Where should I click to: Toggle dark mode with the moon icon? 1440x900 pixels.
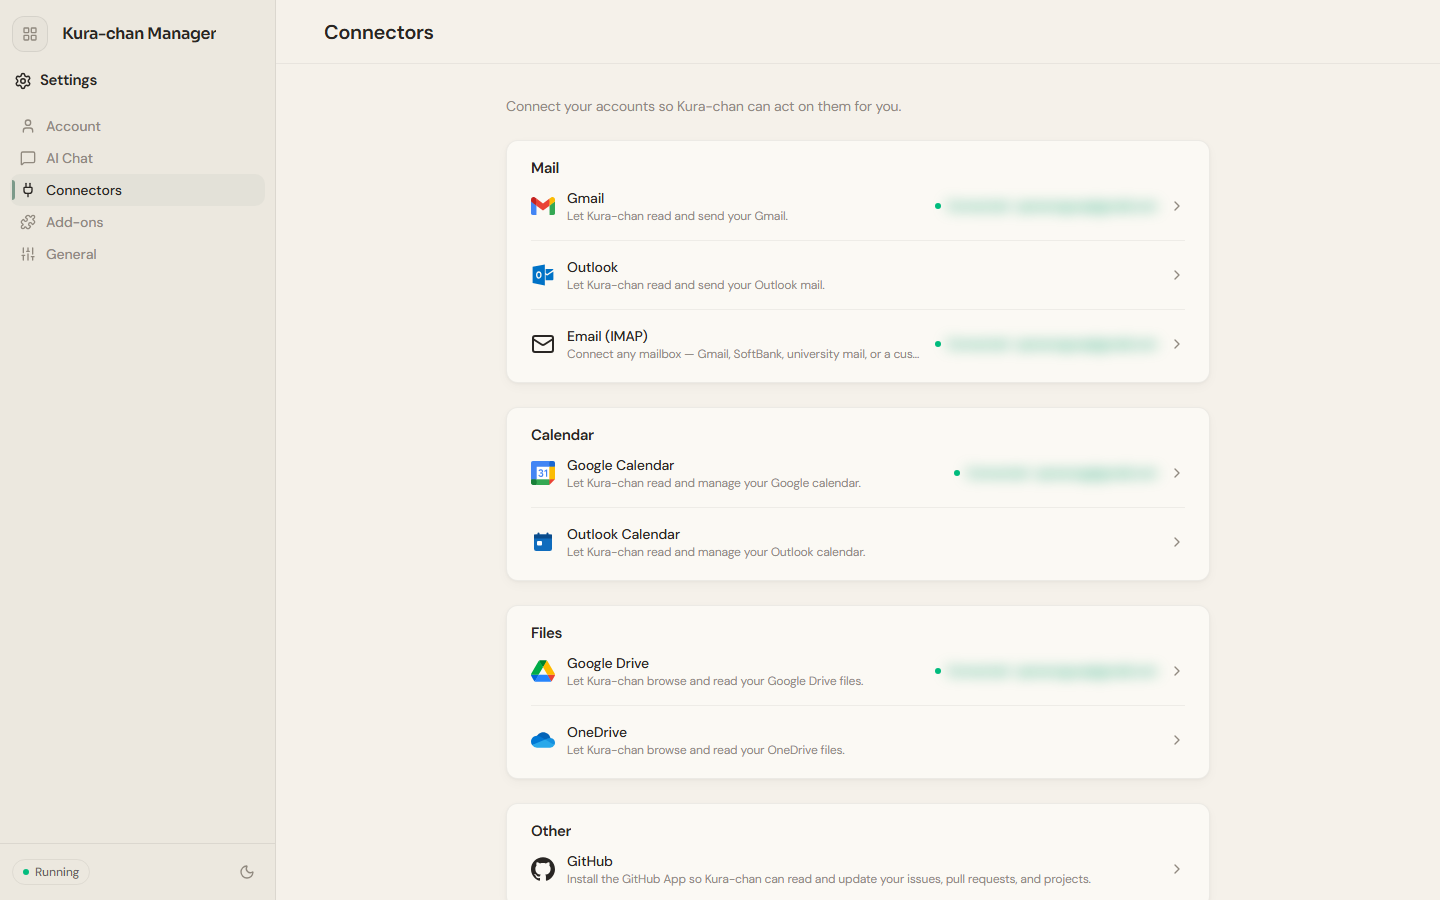tap(247, 872)
